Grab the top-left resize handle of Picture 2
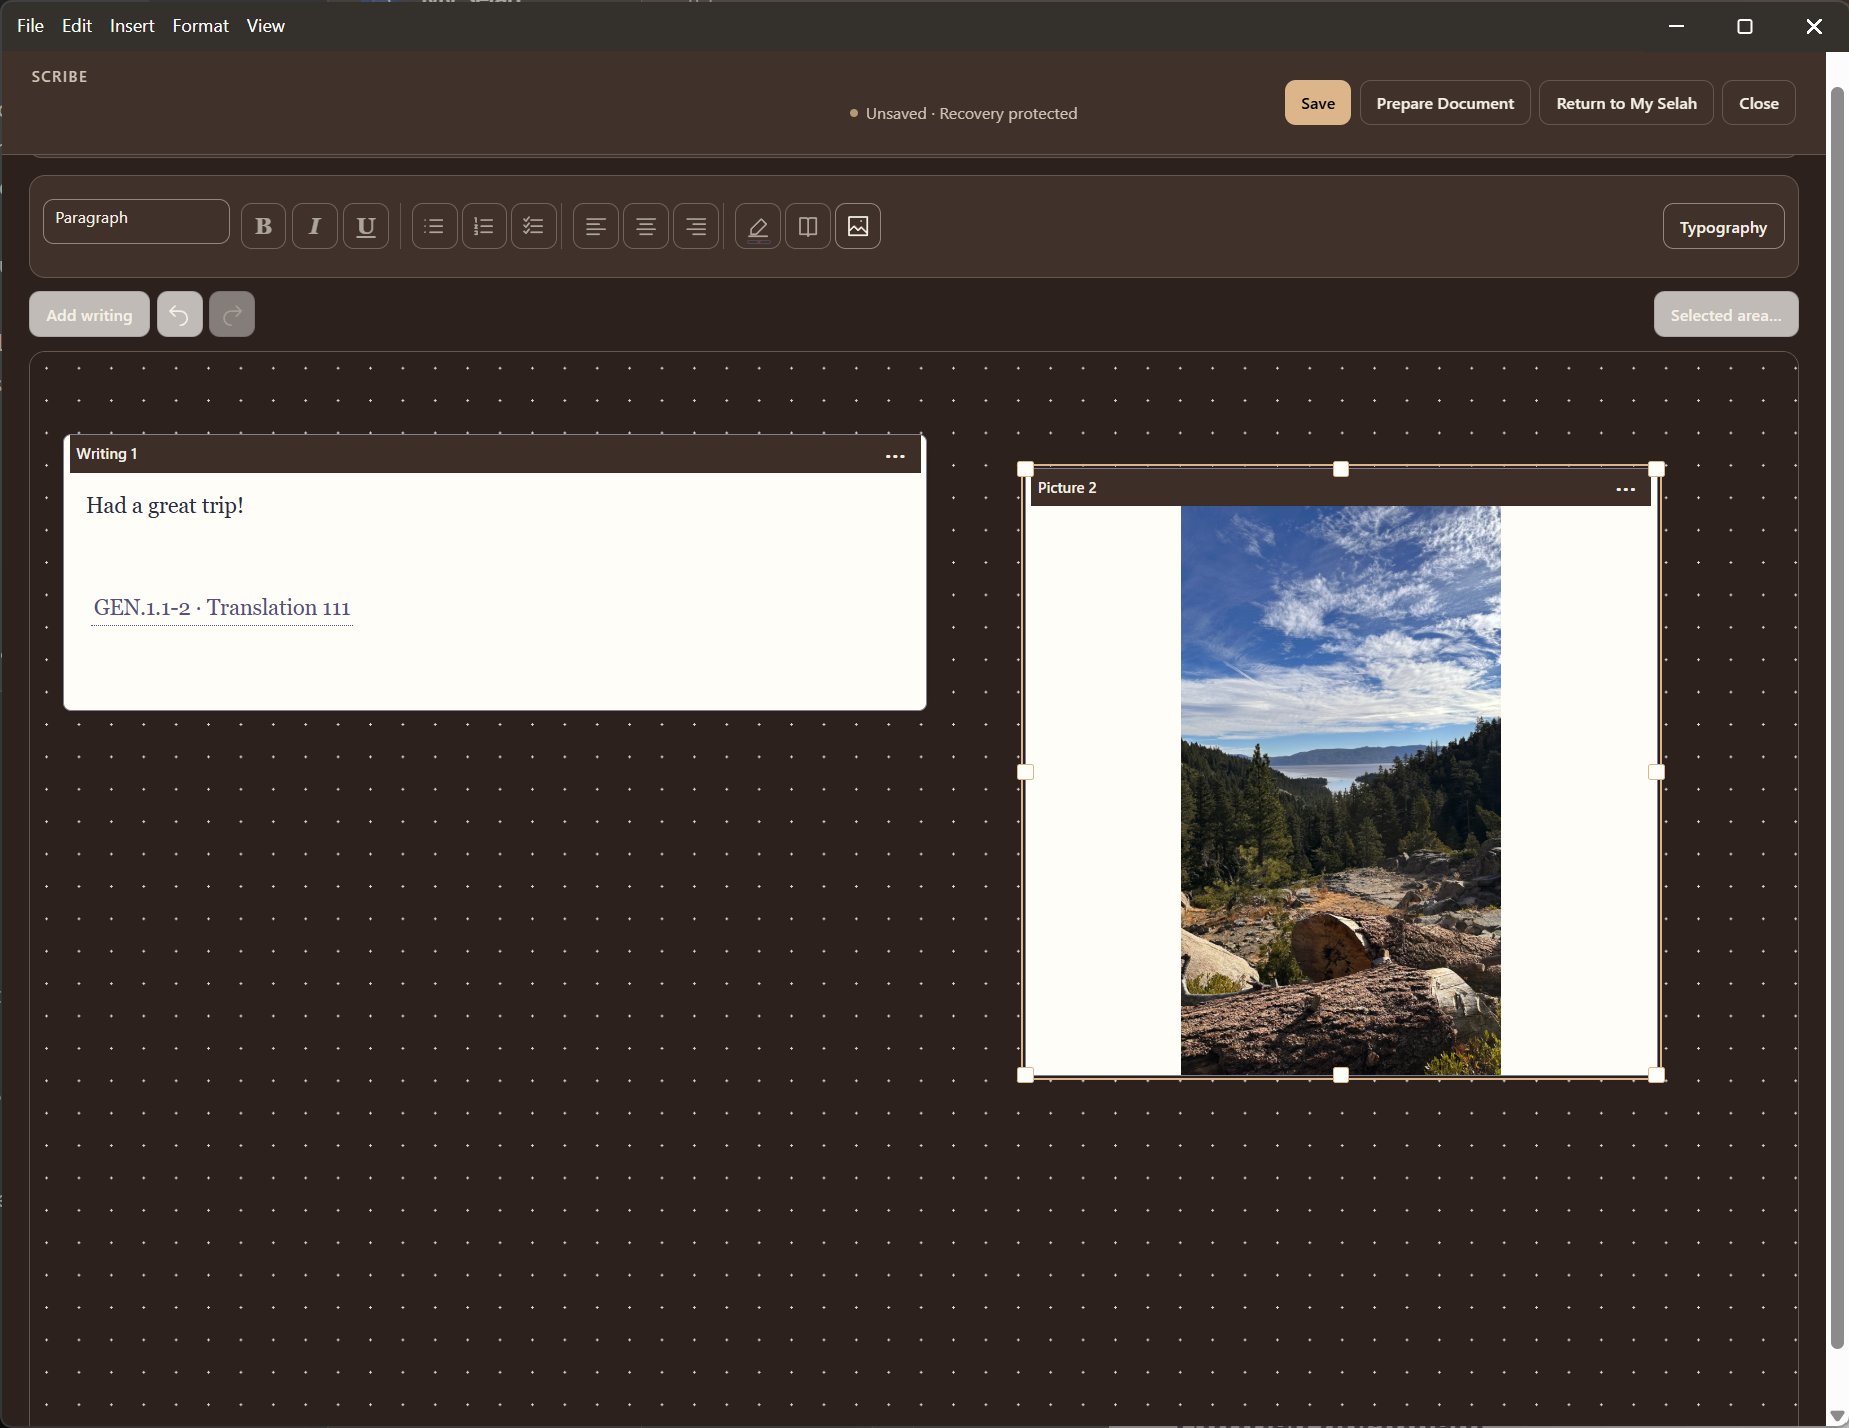 pyautogui.click(x=1025, y=469)
